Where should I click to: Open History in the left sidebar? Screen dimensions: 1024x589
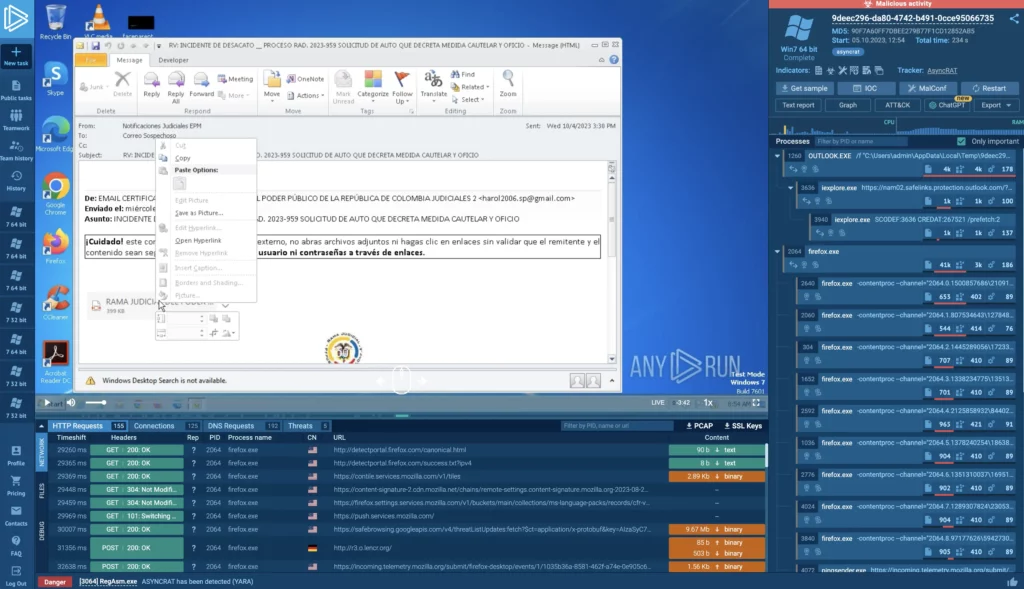coord(16,178)
